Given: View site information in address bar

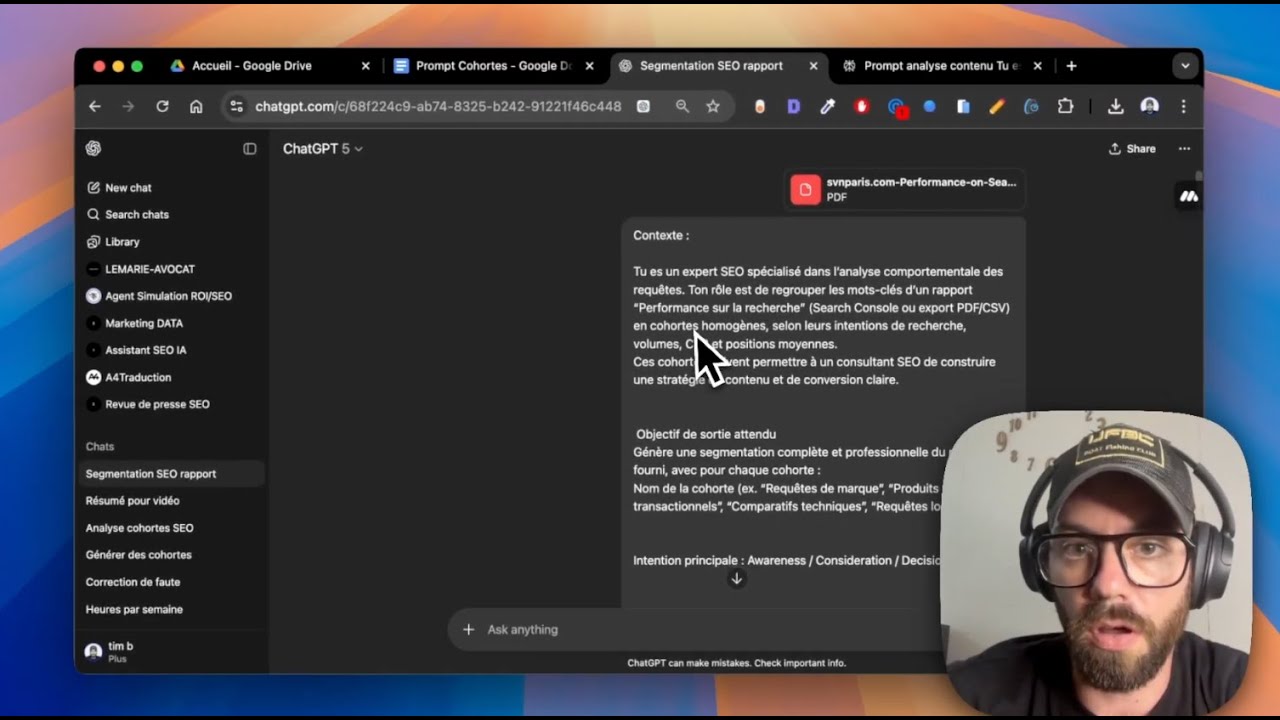Looking at the screenshot, I should (236, 106).
